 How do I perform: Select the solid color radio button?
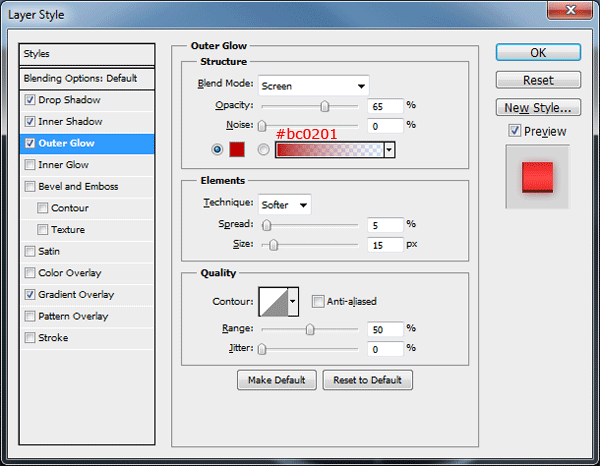(x=217, y=149)
